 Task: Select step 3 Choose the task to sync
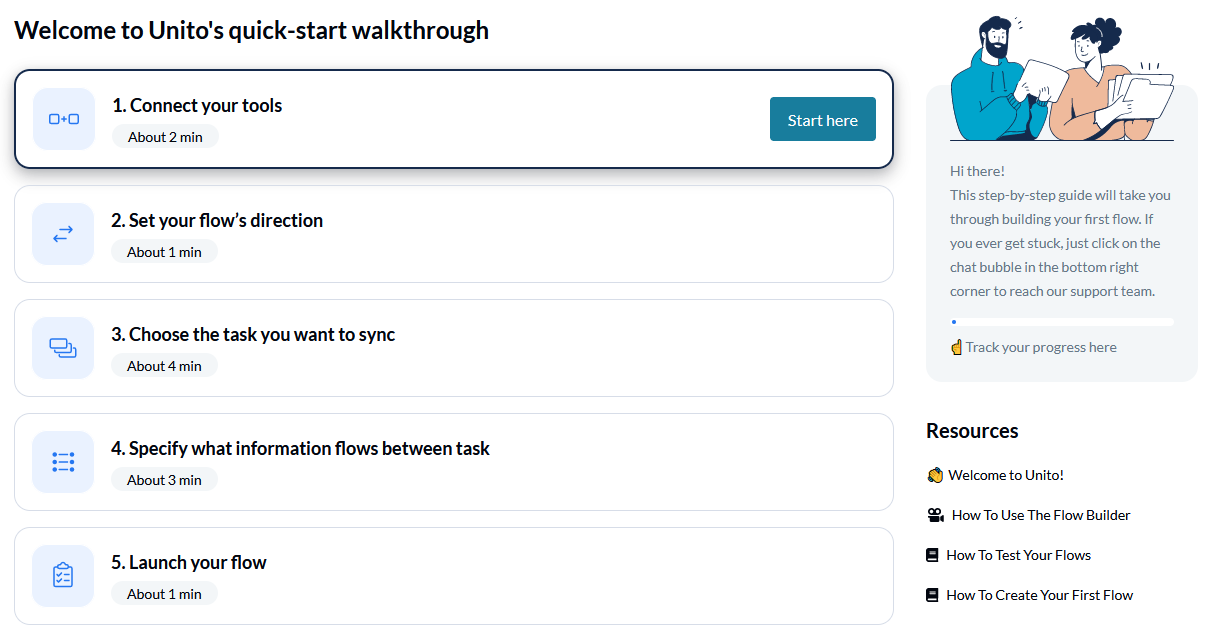(x=454, y=348)
